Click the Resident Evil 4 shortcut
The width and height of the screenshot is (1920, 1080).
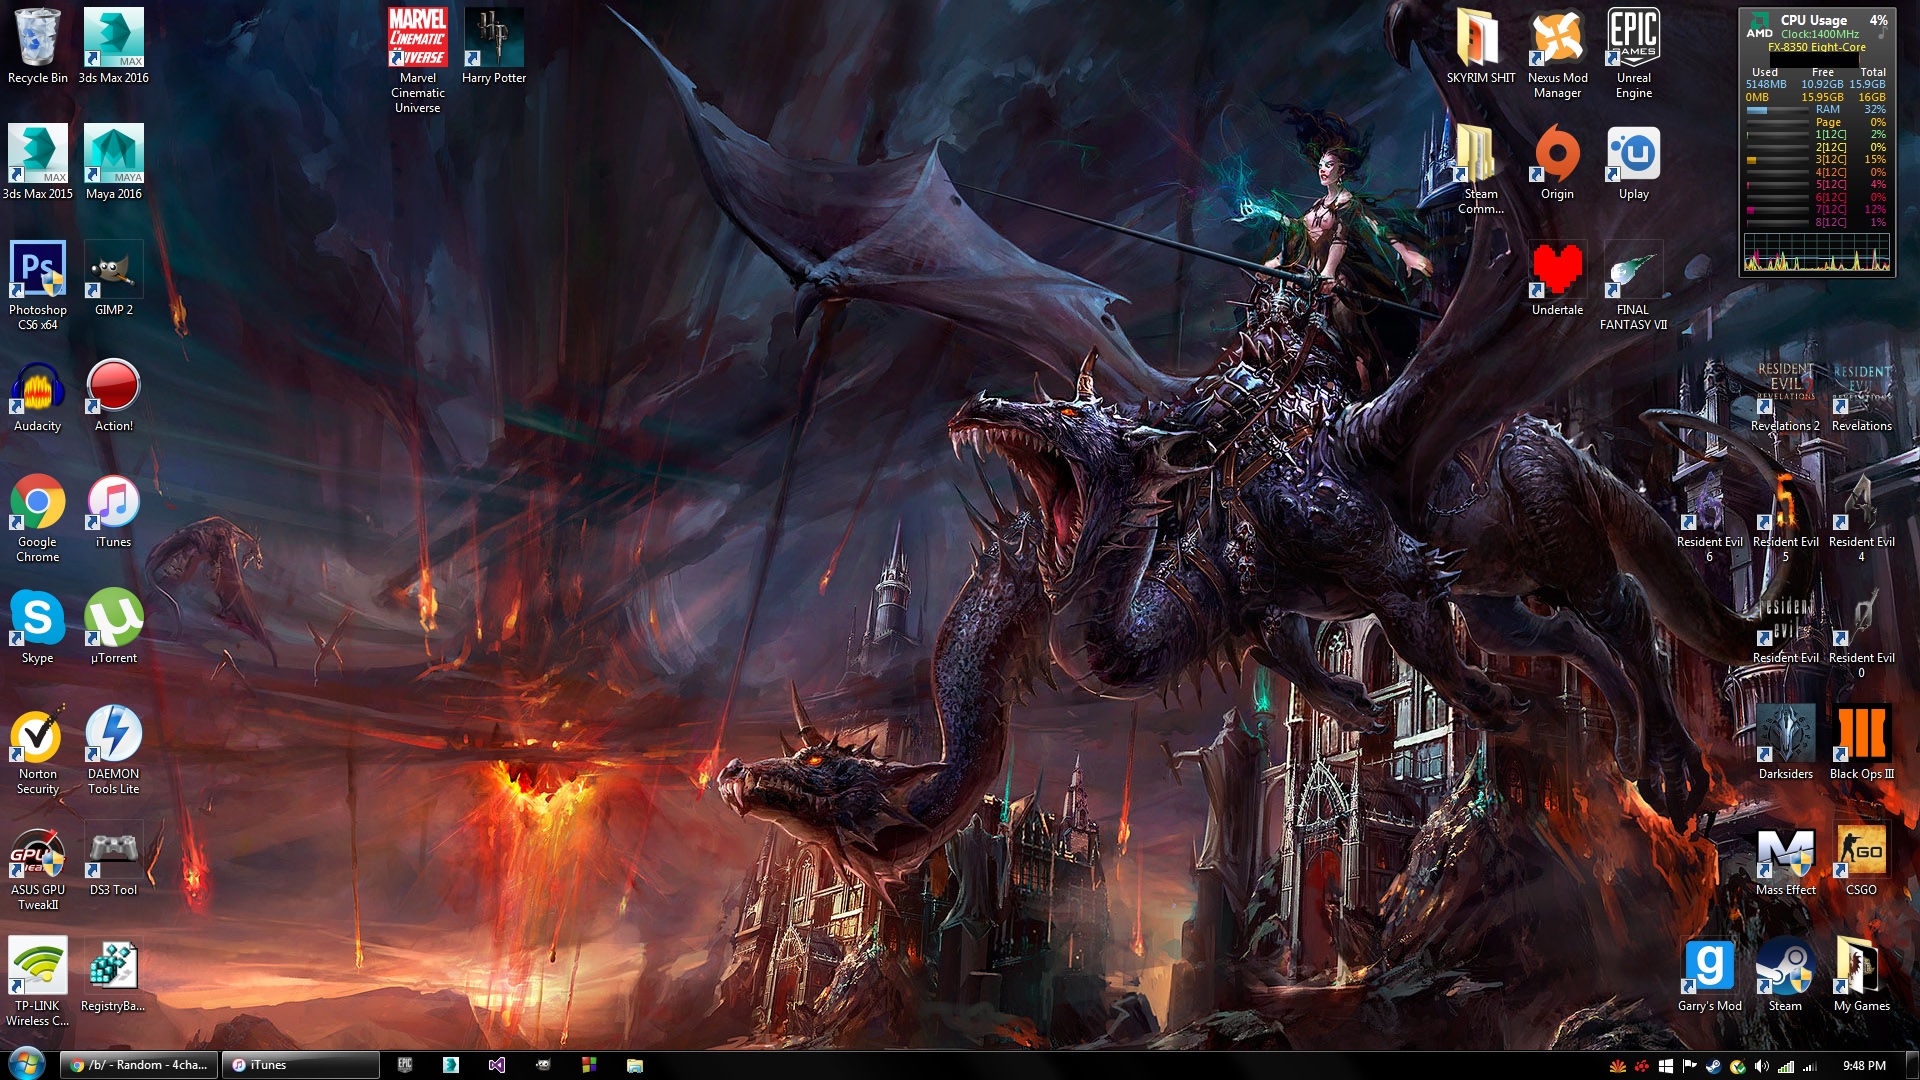(x=1862, y=517)
